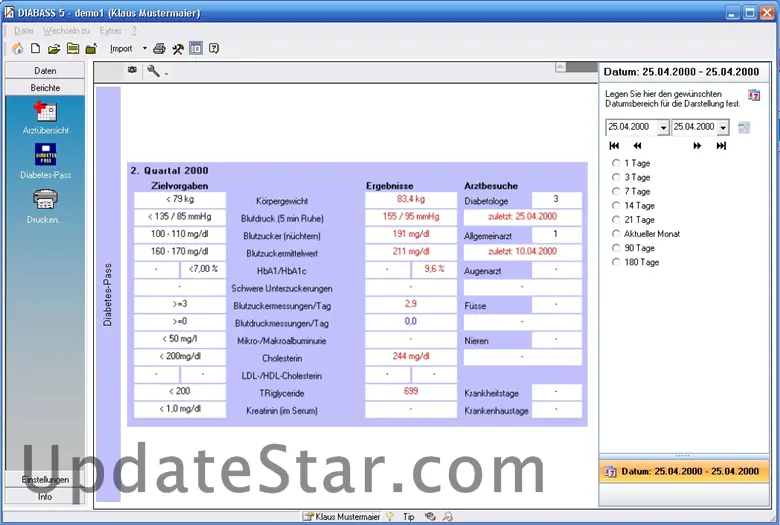The image size is (780, 525).
Task: Click the greyed calendar icon next to date fields
Action: (x=744, y=127)
